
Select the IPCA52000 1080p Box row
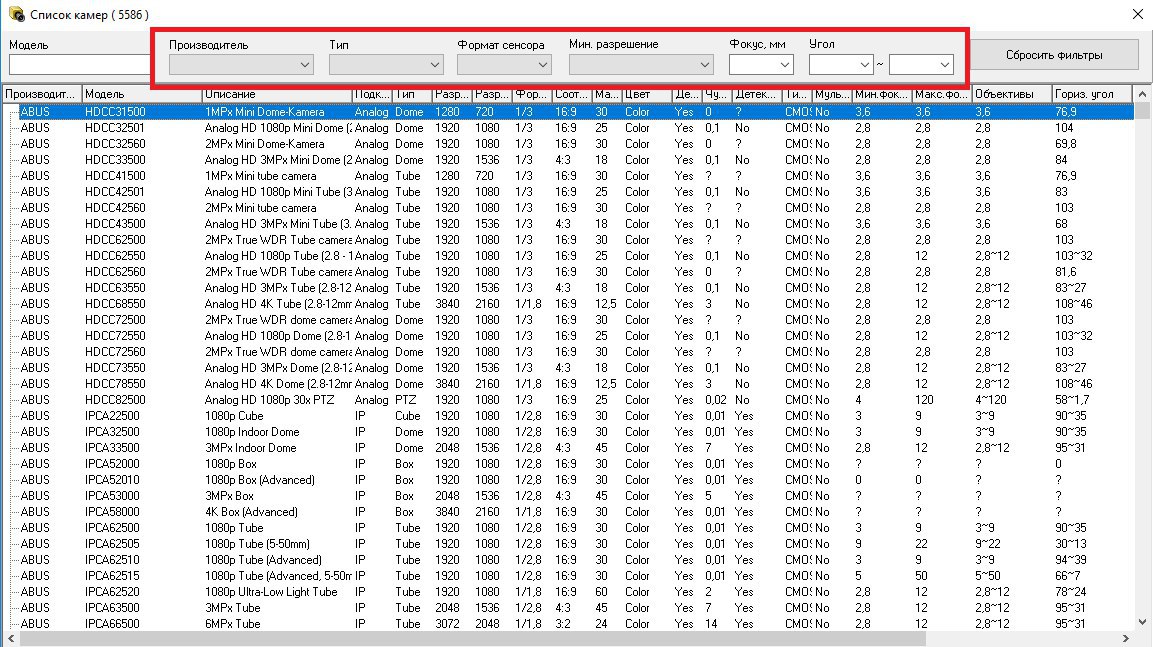click(575, 464)
